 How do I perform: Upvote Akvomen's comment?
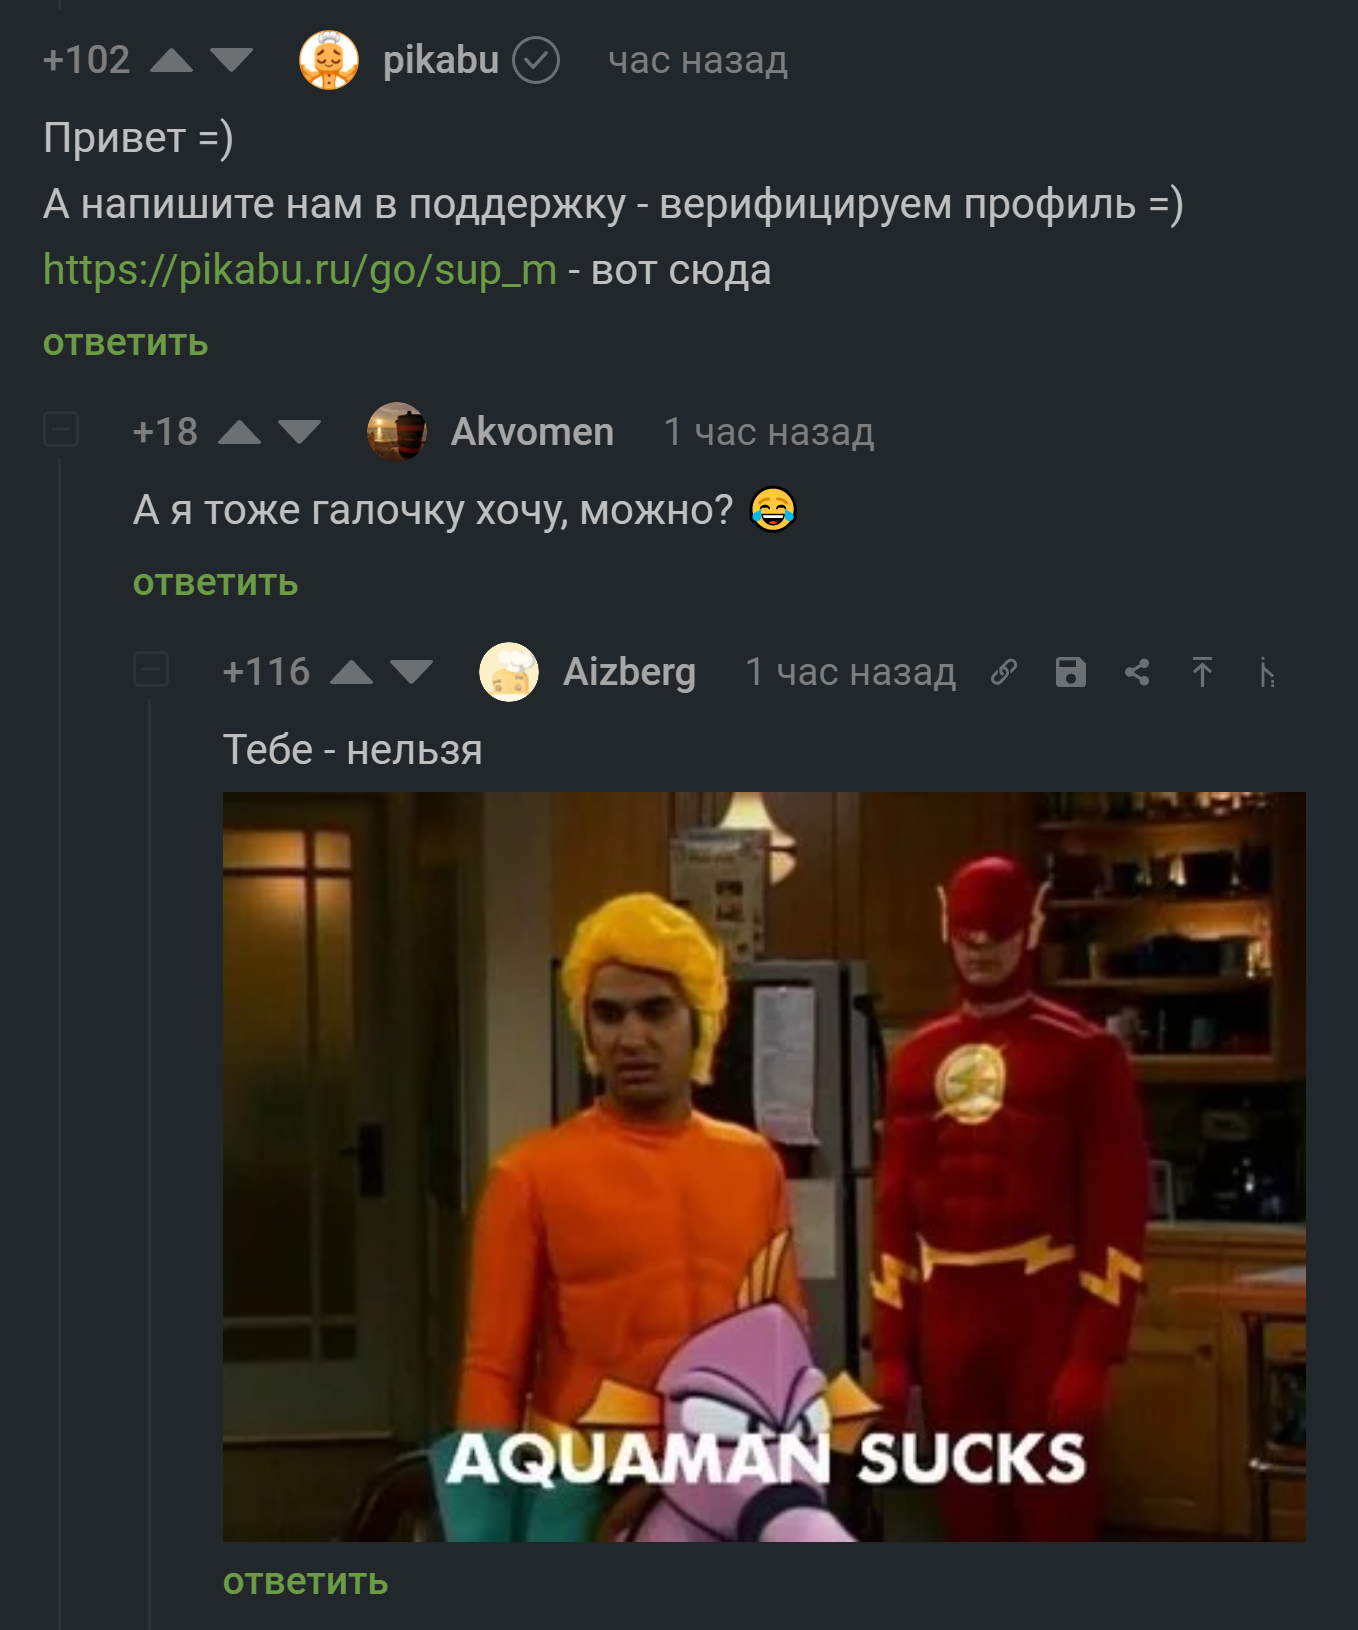tap(239, 432)
